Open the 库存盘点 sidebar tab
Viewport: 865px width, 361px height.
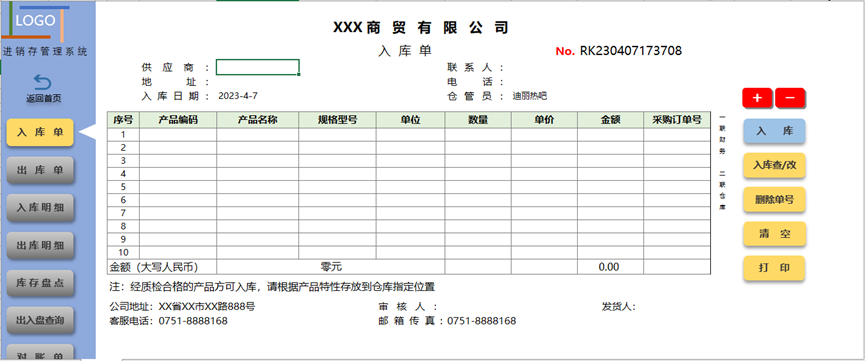[40, 283]
